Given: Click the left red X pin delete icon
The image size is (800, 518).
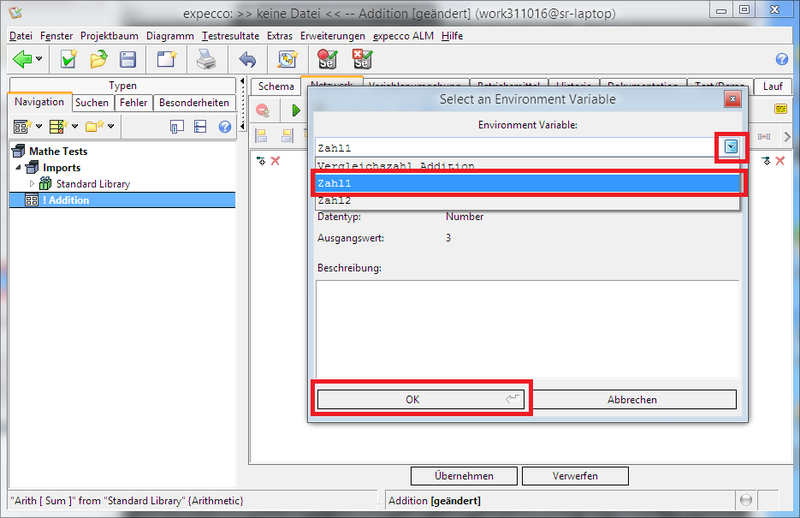Looking at the screenshot, I should tap(276, 161).
